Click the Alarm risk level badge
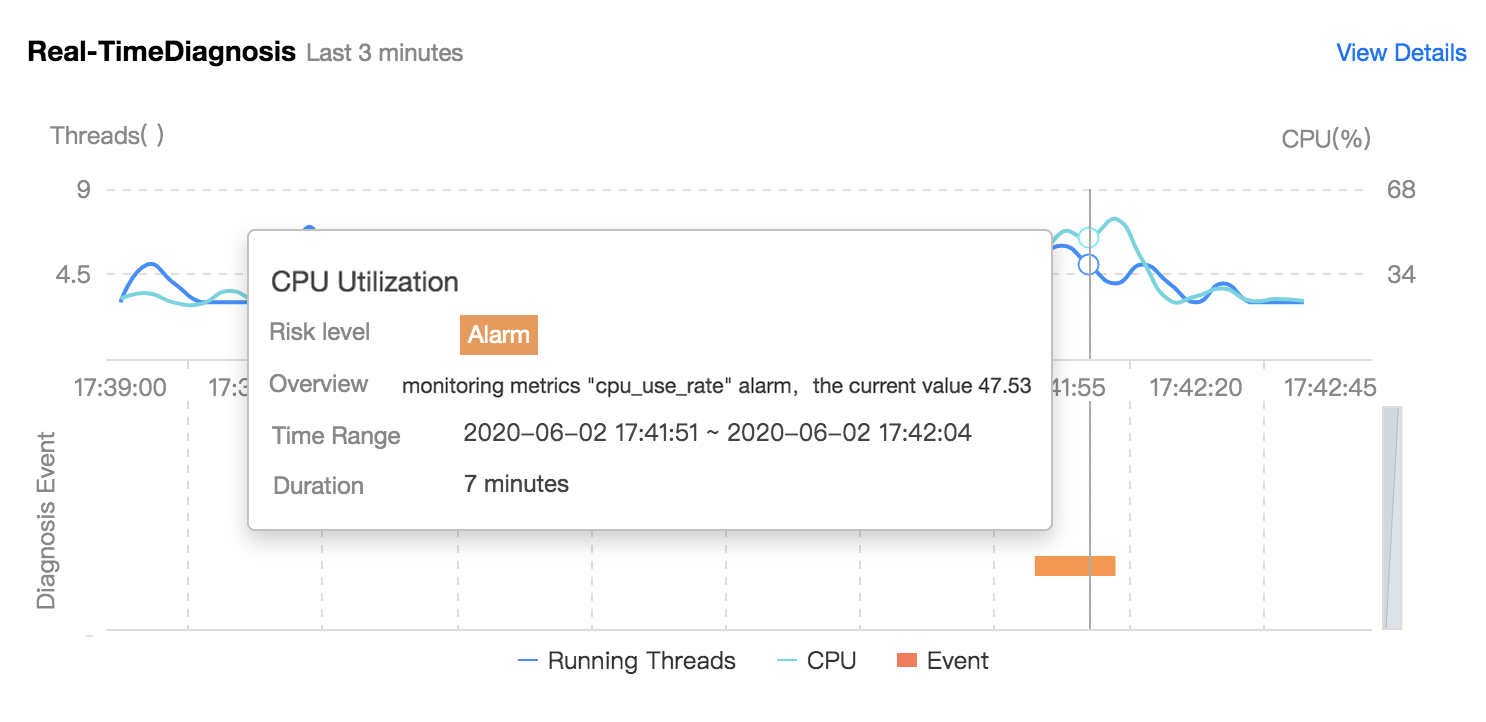 point(499,335)
